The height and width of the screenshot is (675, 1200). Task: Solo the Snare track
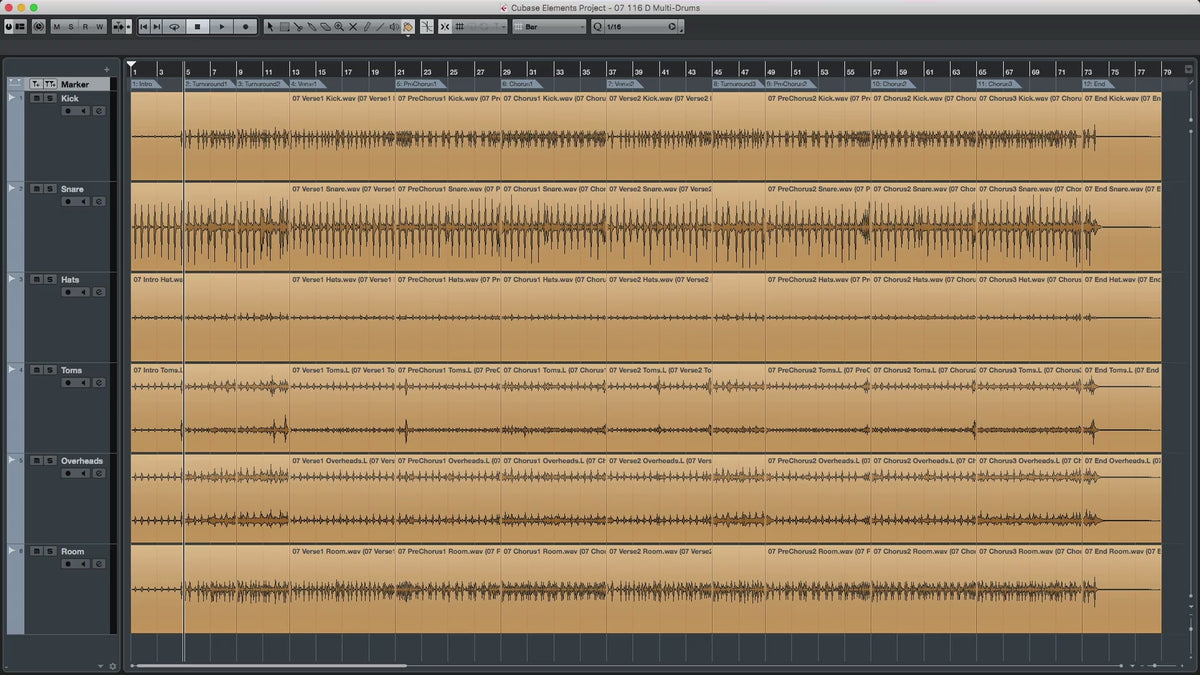pos(49,189)
